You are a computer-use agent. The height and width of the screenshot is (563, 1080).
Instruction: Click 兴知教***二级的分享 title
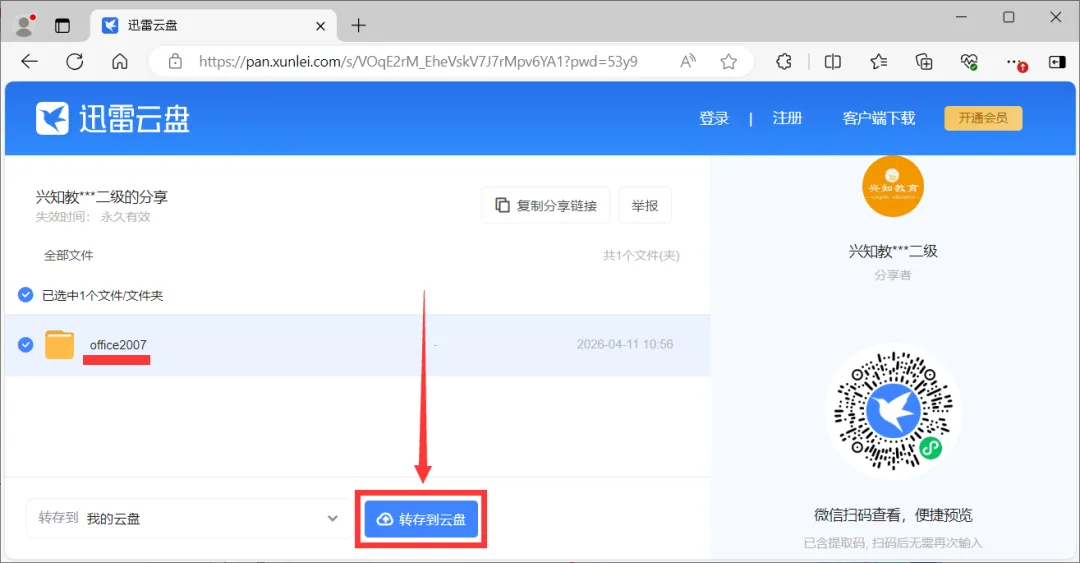pyautogui.click(x=102, y=197)
